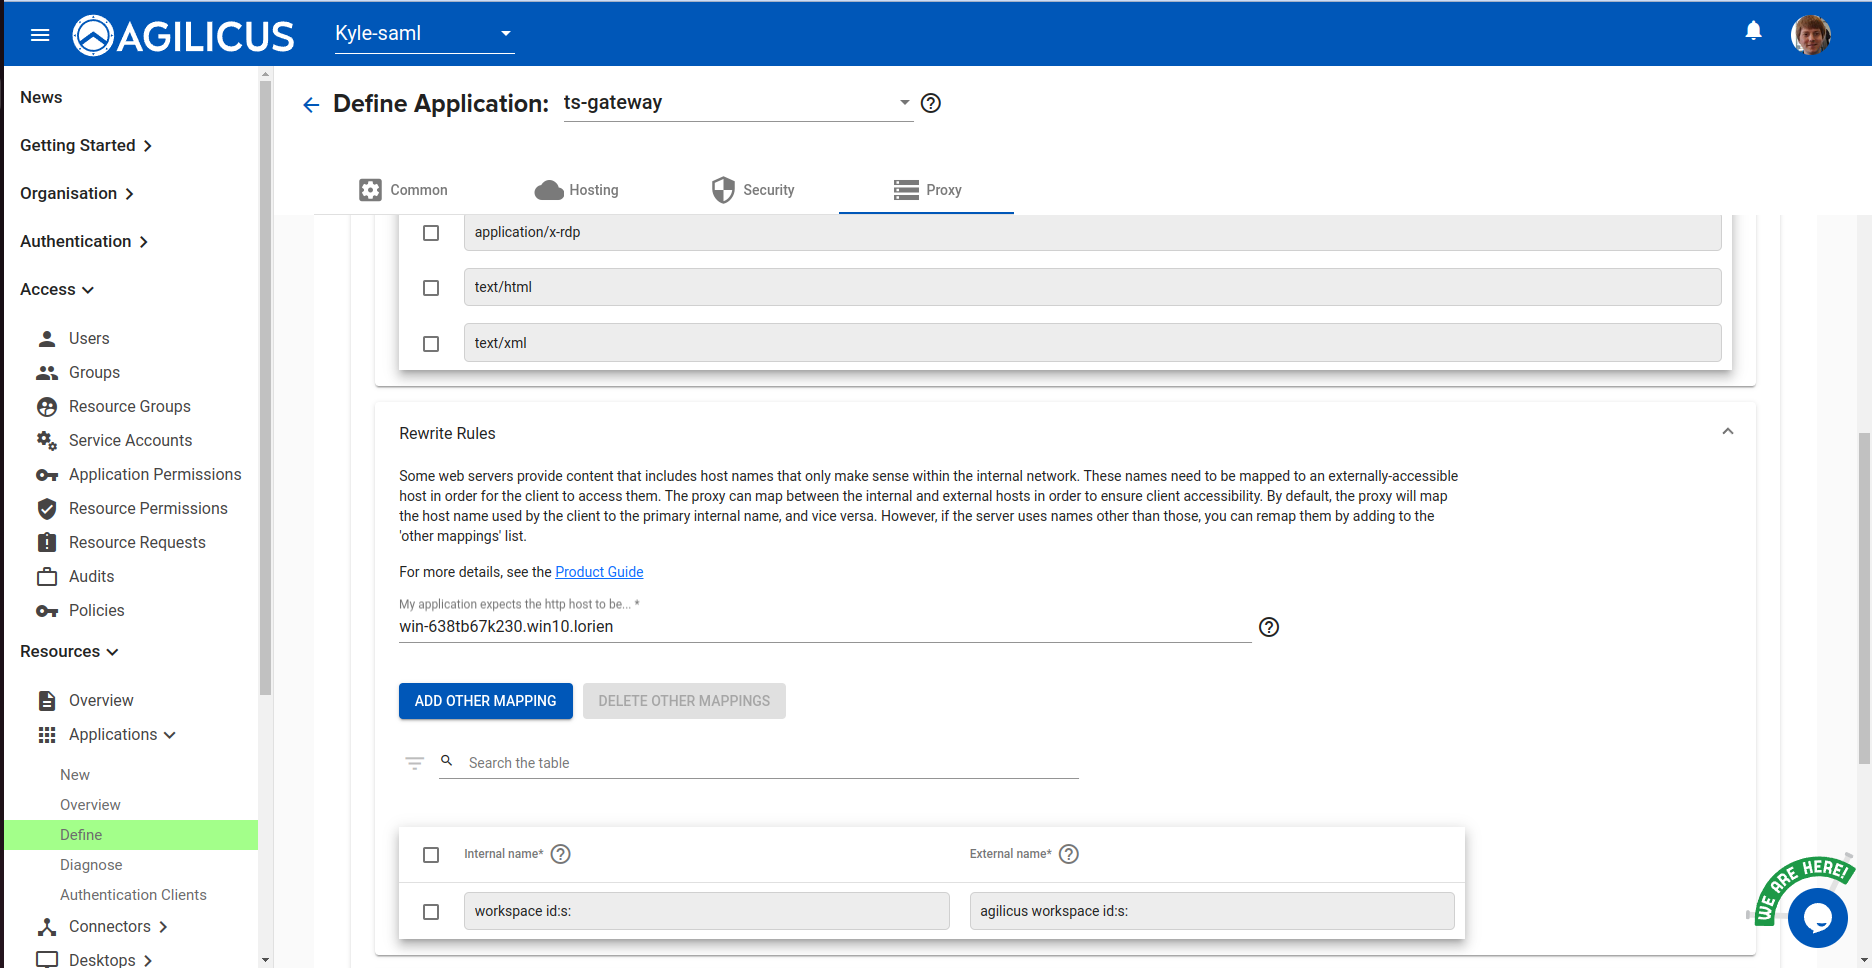Open the Product Guide link

click(x=598, y=571)
